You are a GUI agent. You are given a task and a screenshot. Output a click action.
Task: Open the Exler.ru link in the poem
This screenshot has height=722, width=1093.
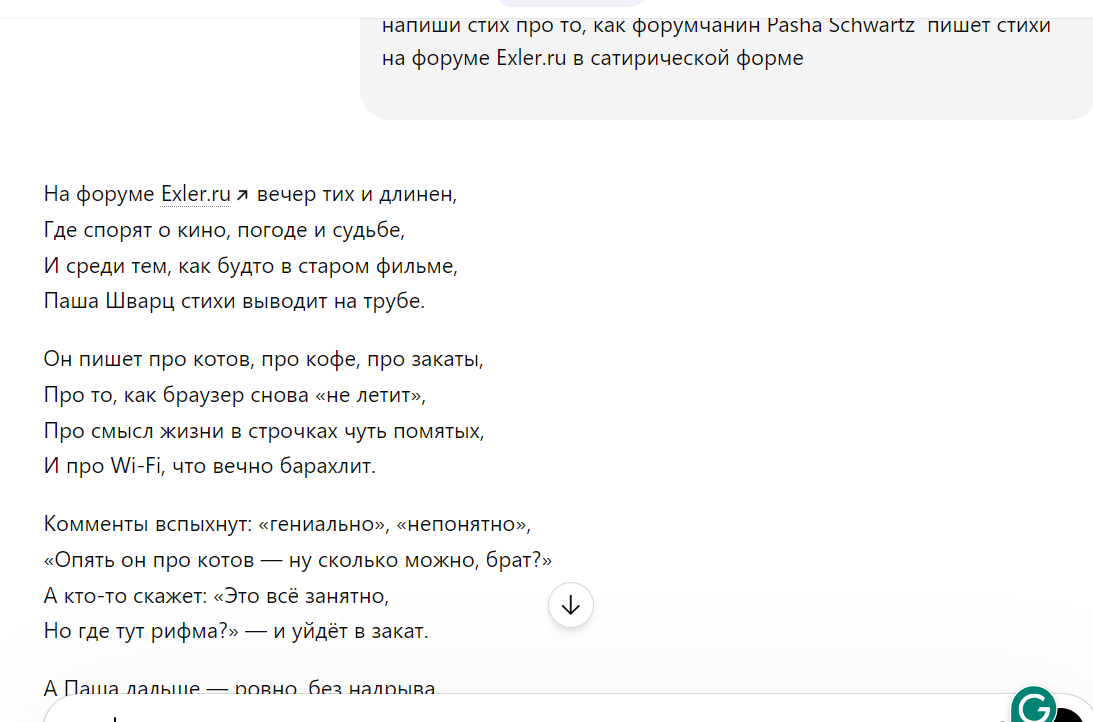click(x=196, y=194)
